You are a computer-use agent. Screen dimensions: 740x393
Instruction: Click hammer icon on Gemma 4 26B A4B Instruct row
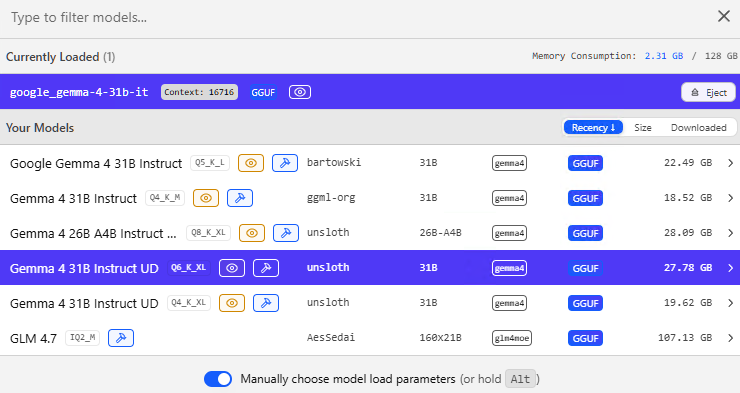pyautogui.click(x=286, y=233)
